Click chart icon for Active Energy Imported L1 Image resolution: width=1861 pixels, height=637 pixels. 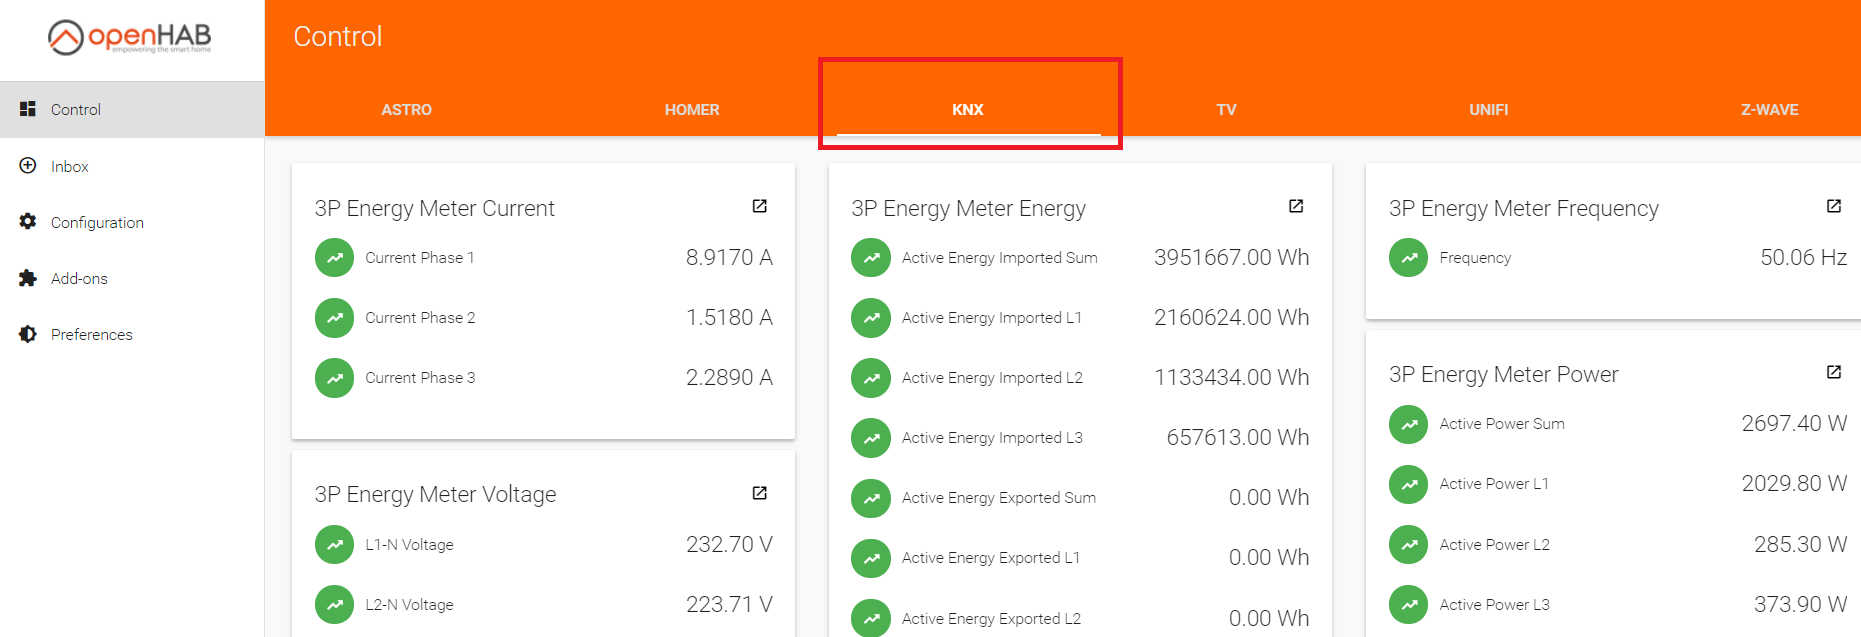(x=871, y=318)
